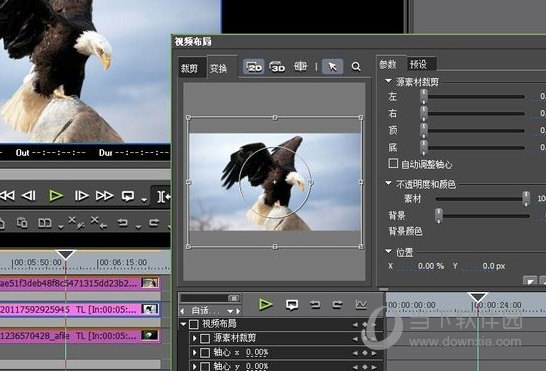
Task: Adjust the 底 crop slider
Action: [x=423, y=147]
